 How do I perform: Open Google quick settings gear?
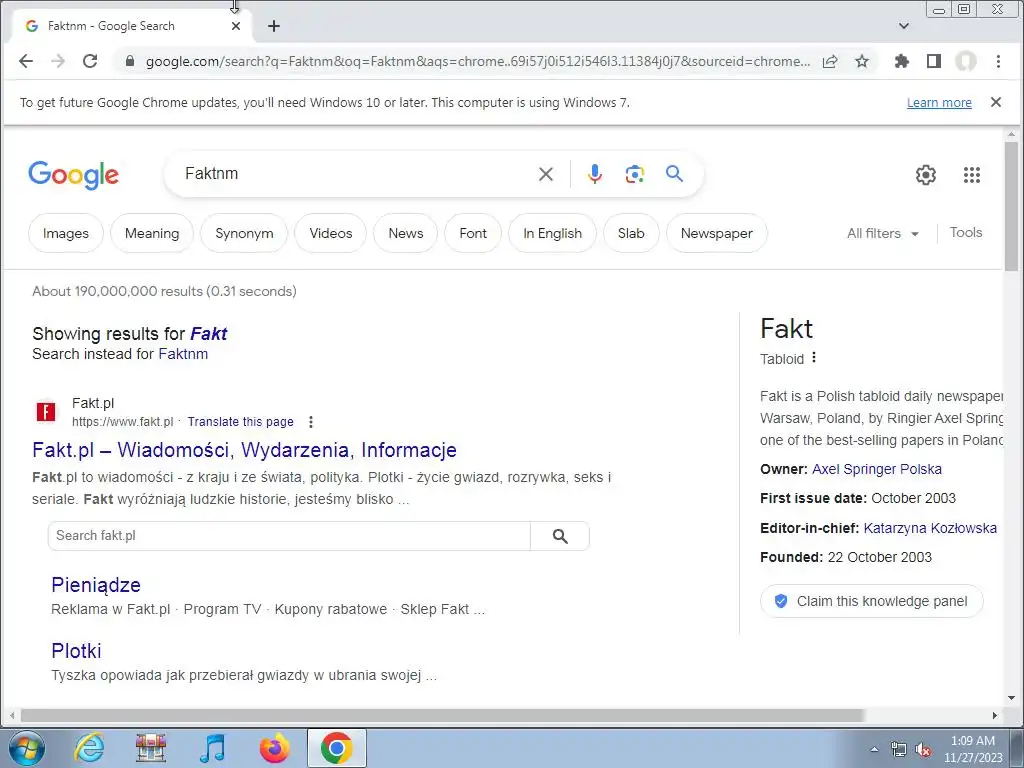[925, 174]
